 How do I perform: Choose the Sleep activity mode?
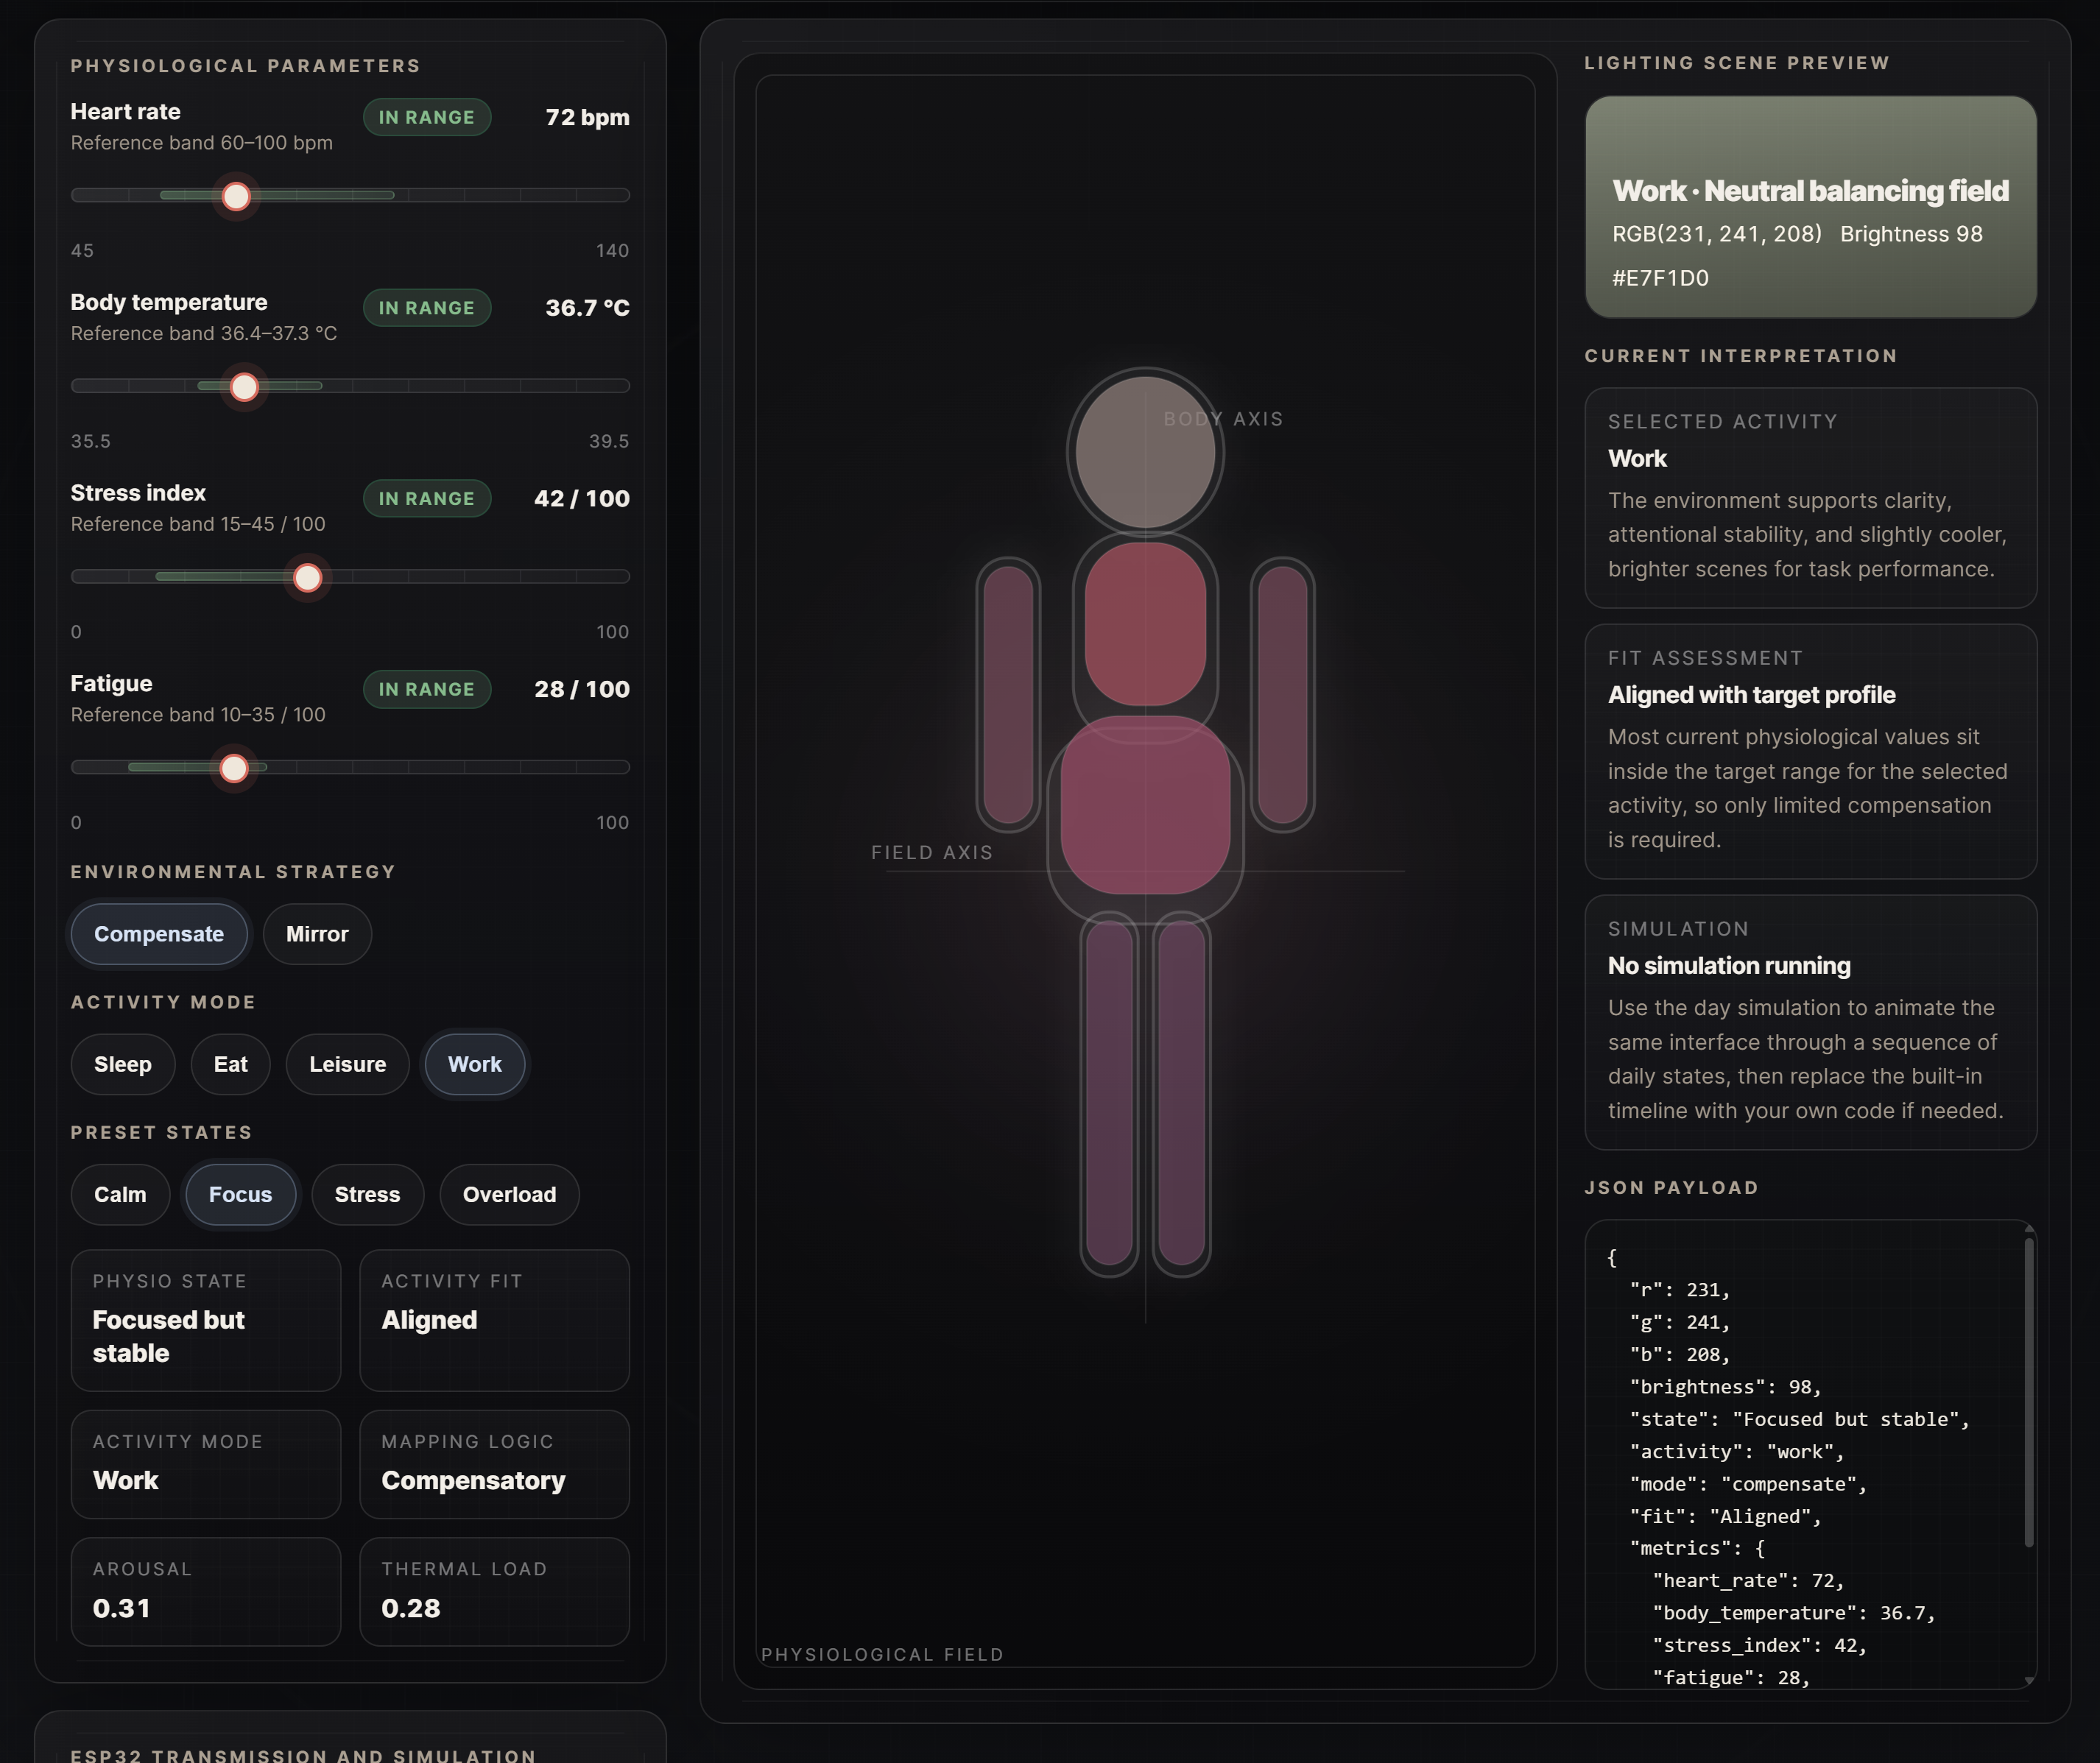123,1064
